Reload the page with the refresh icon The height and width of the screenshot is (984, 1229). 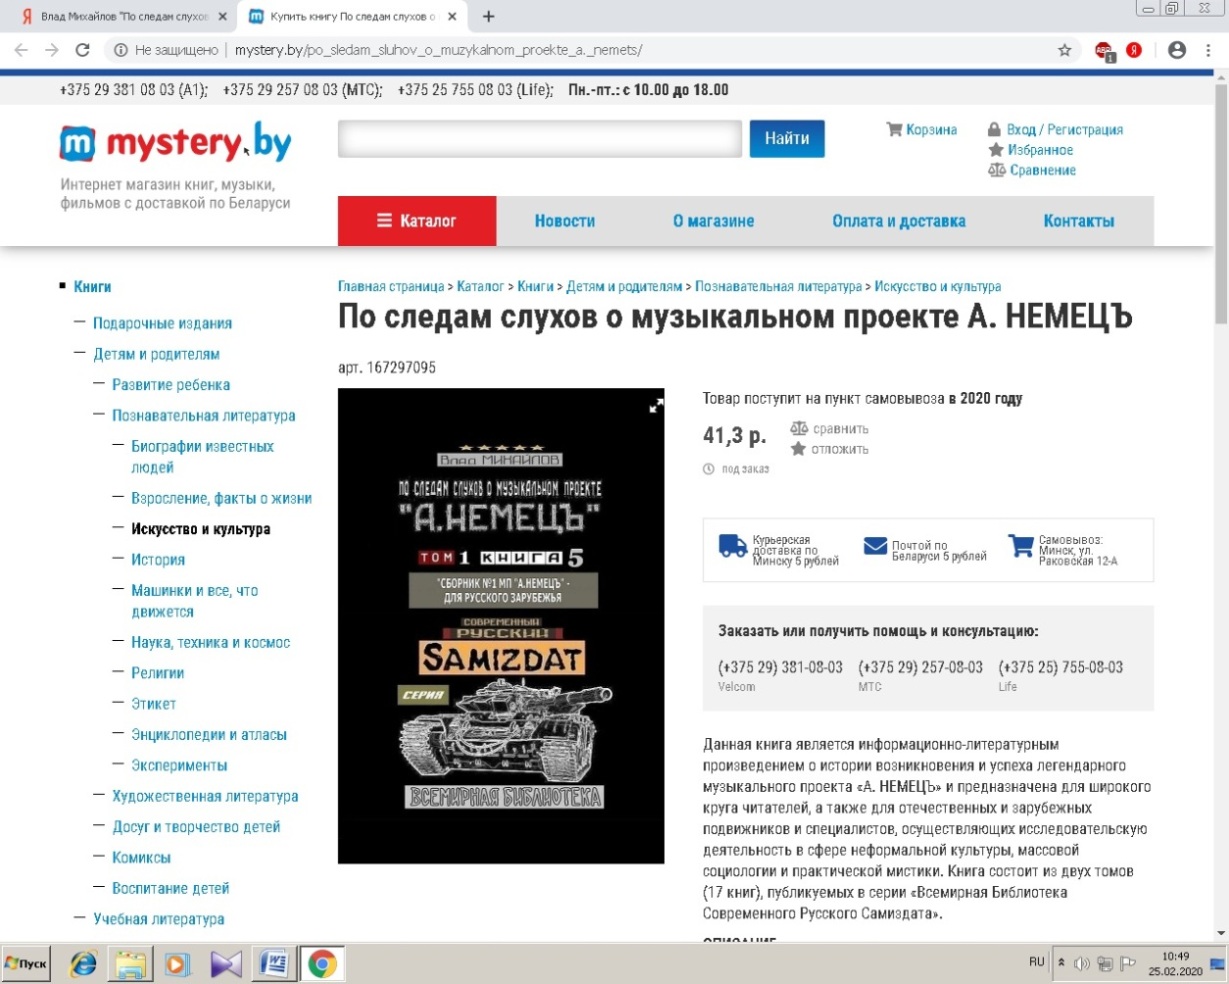pos(83,50)
